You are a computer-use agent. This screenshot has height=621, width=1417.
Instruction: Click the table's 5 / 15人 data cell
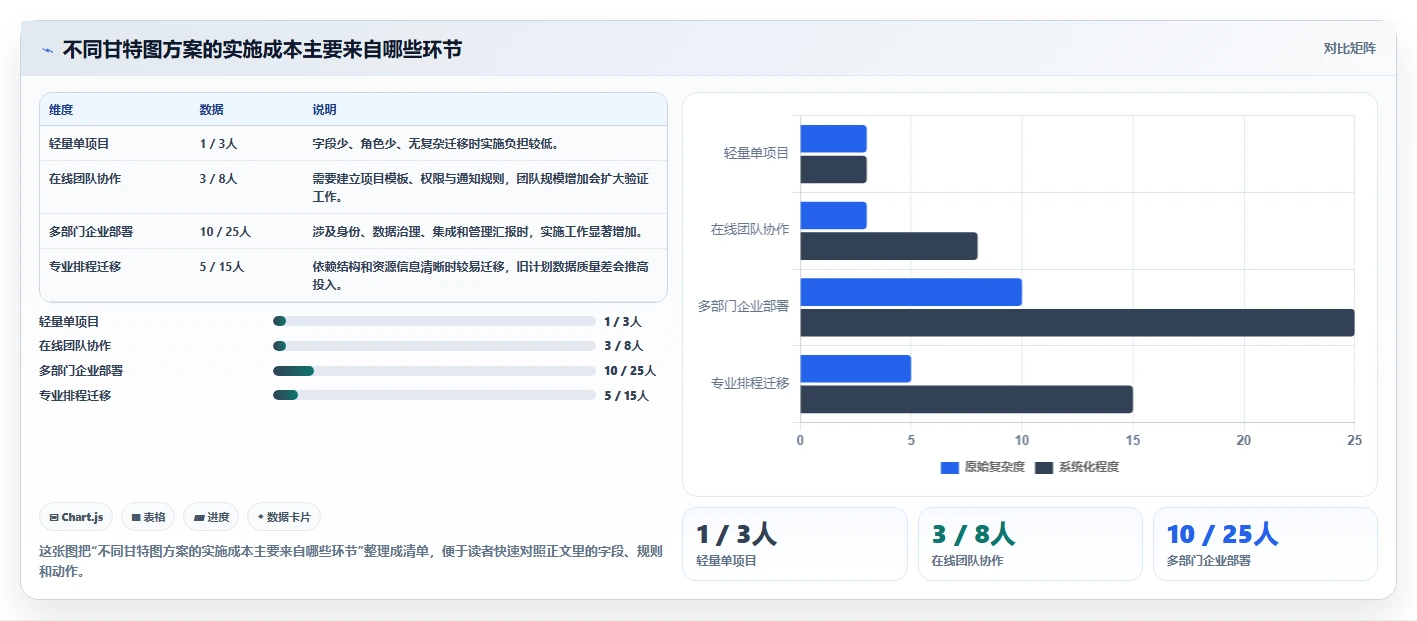click(222, 267)
